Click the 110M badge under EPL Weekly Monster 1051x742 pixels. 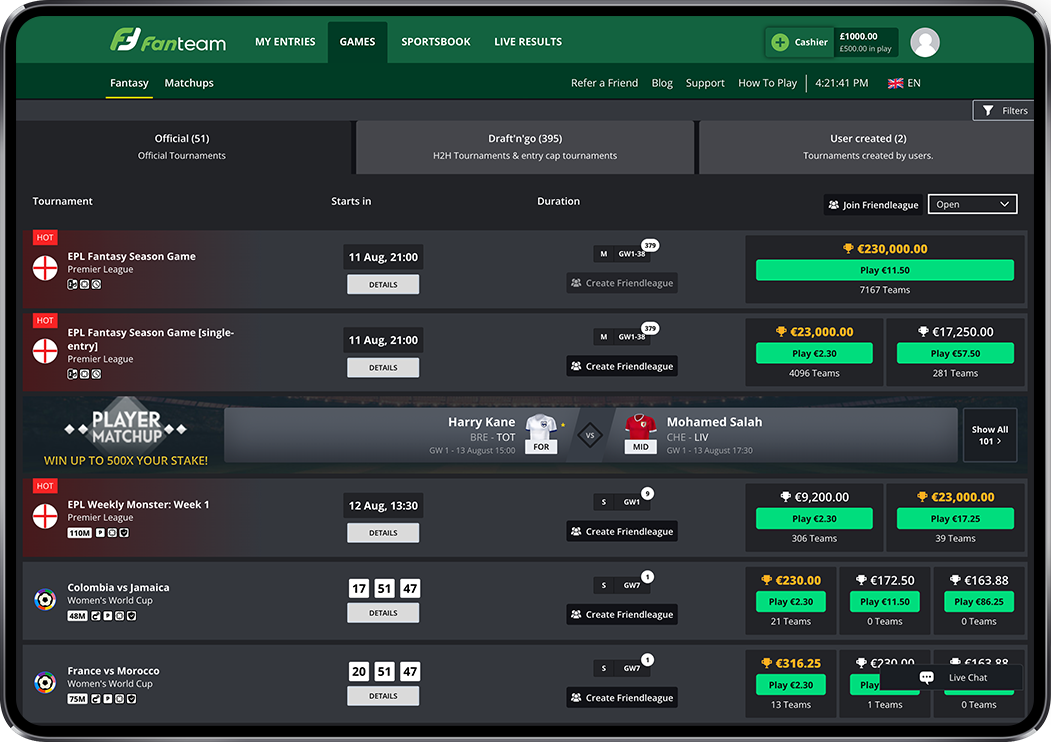[79, 533]
